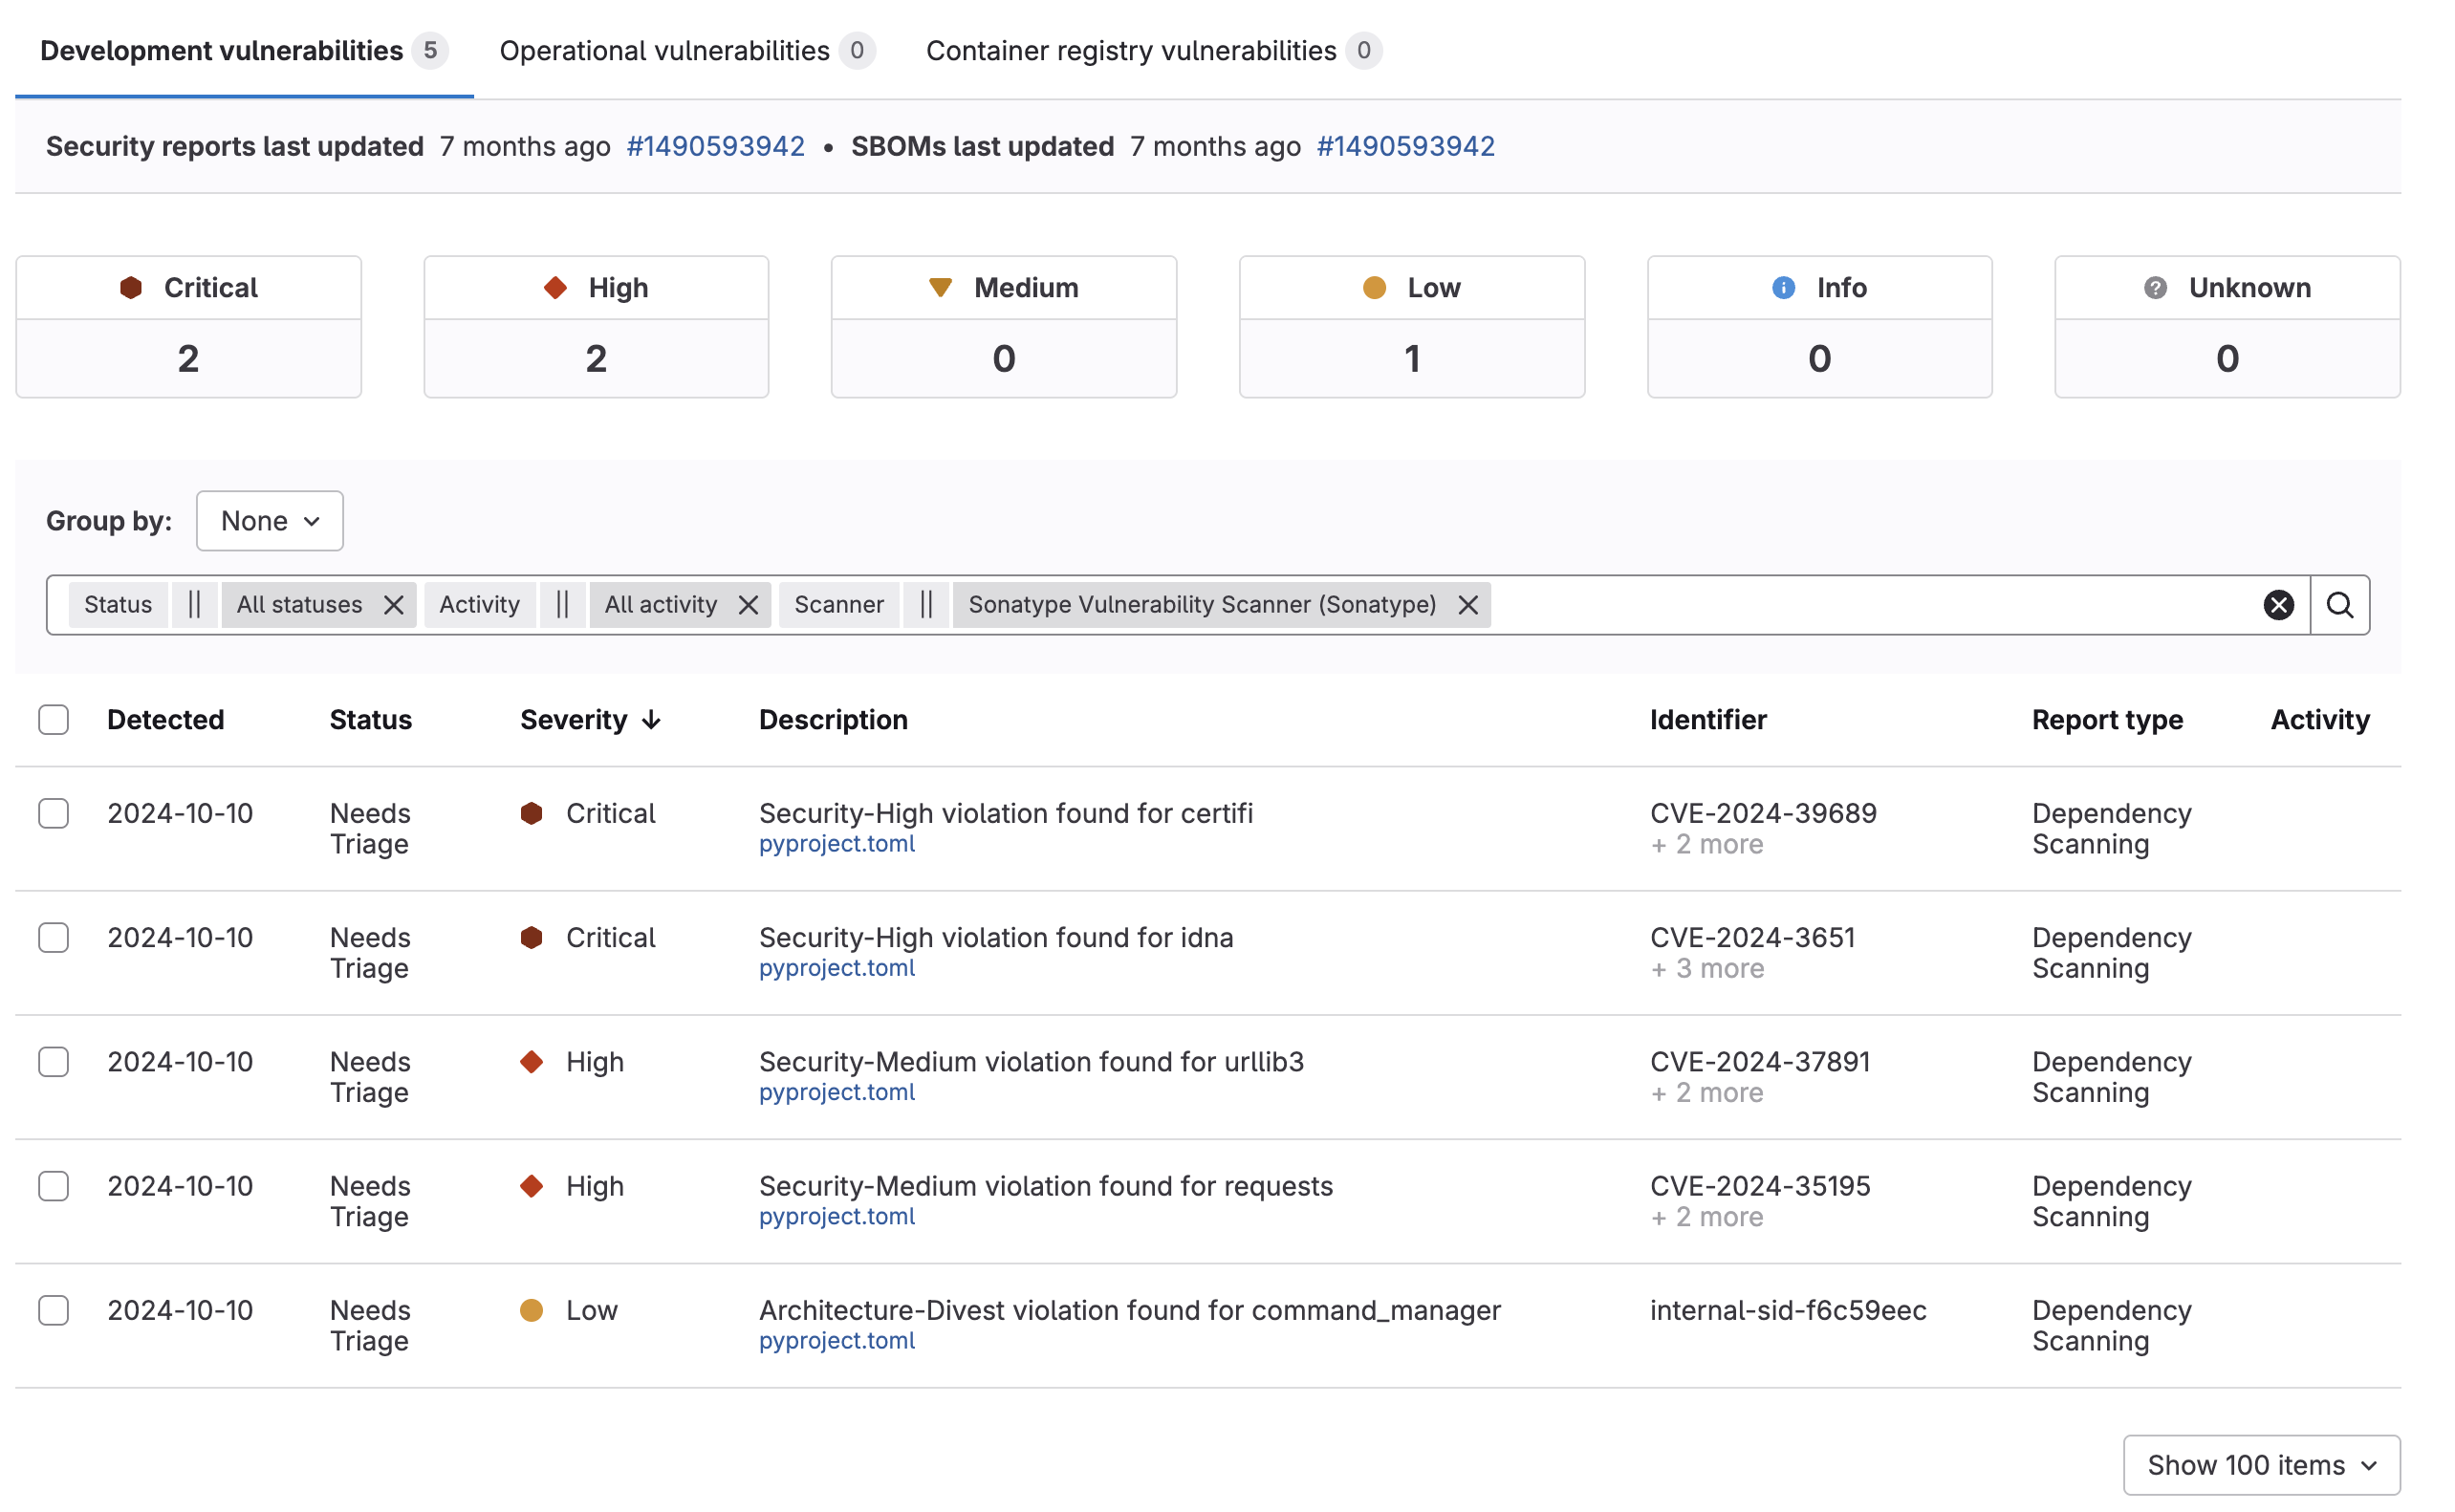Open pyproject.toml link under requests
The width and height of the screenshot is (2455, 1512).
tap(837, 1216)
